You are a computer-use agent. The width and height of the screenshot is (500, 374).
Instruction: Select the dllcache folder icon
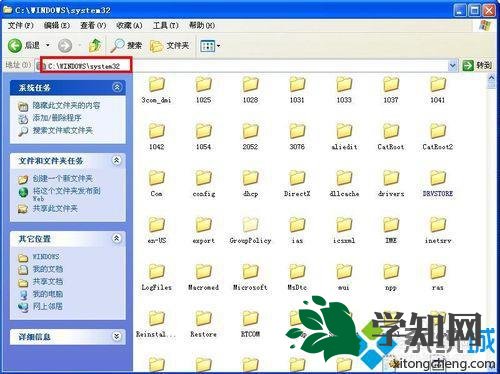click(344, 178)
